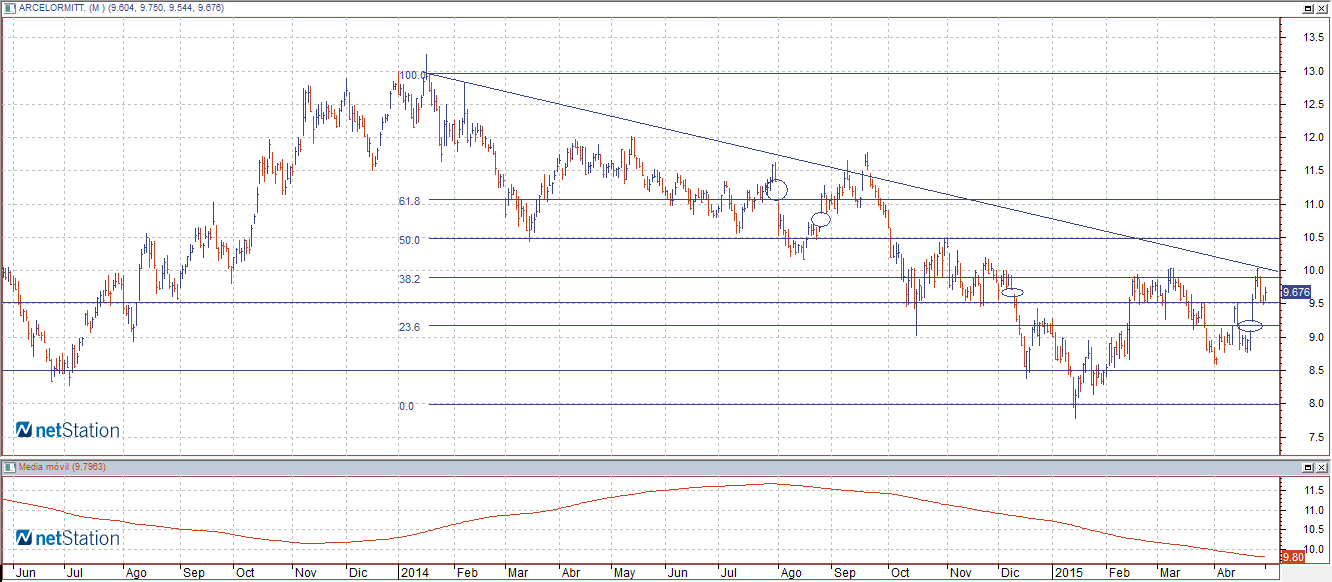Screen dimensions: 1332x582
Task: Click the 2015 label on the time axis
Action: tap(1069, 574)
